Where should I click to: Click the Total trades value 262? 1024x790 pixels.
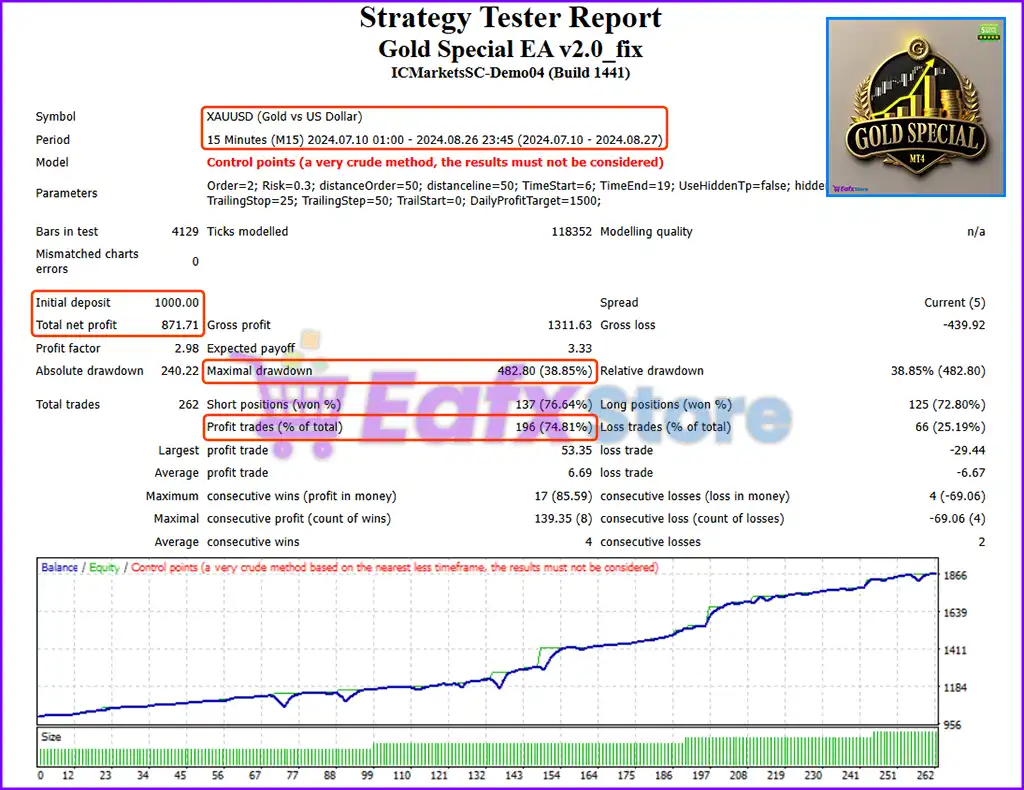pos(188,404)
